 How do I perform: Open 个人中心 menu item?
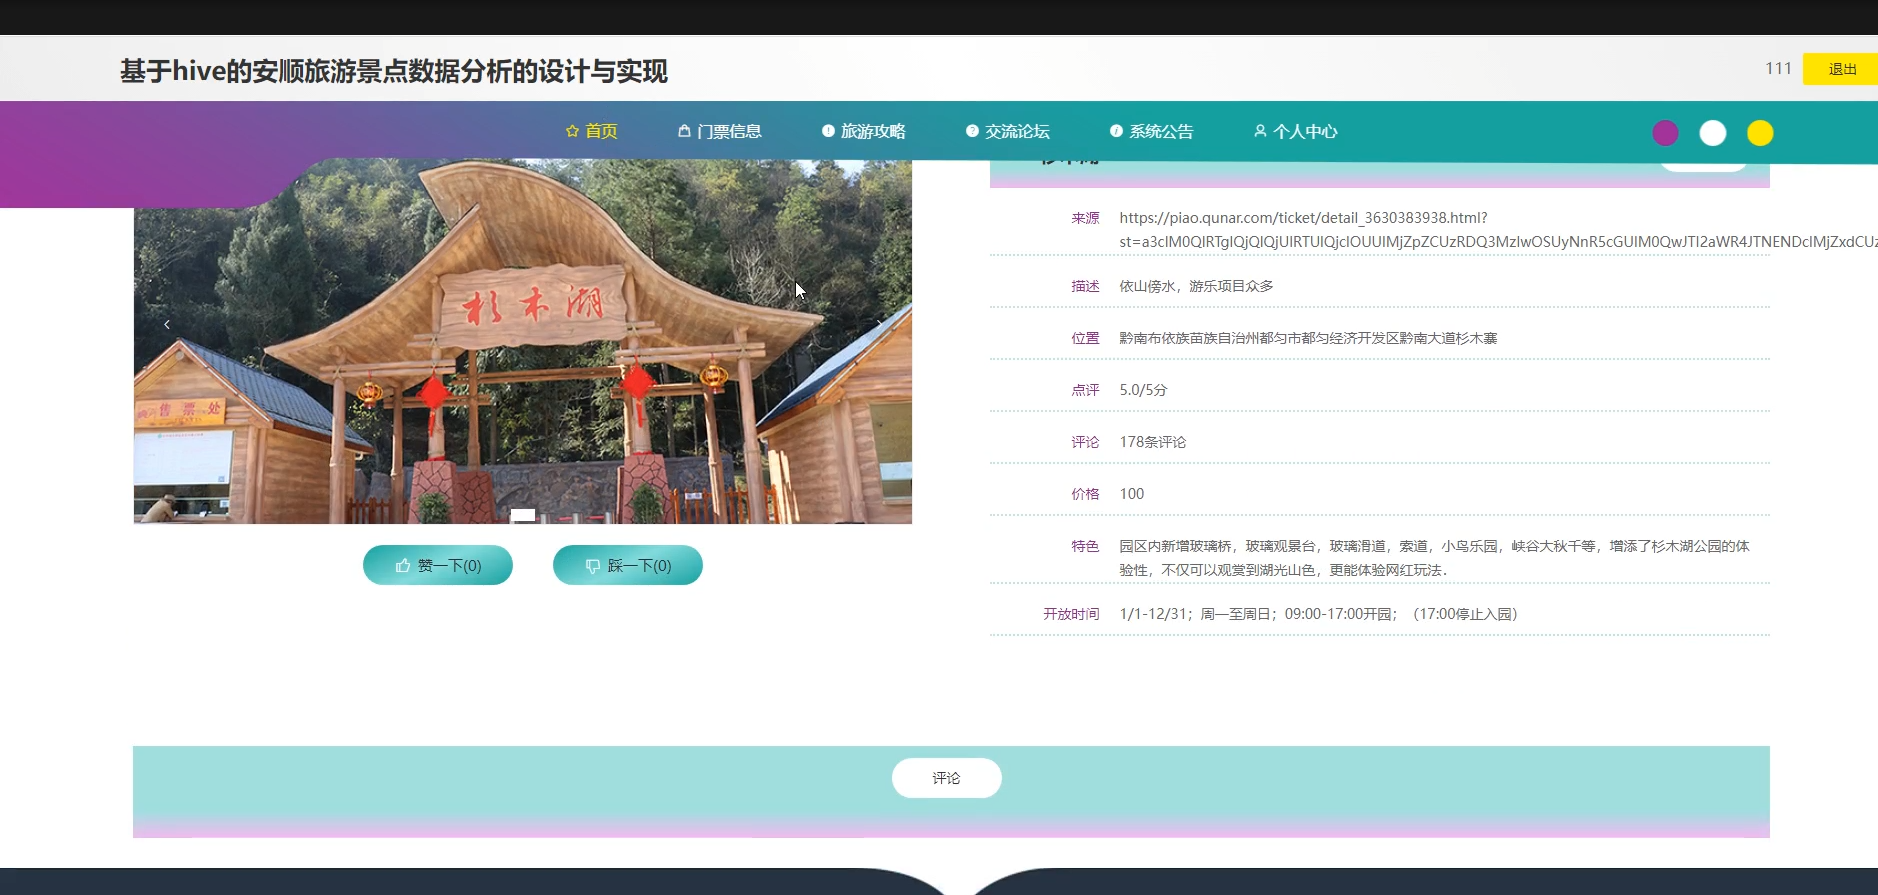(x=1296, y=131)
